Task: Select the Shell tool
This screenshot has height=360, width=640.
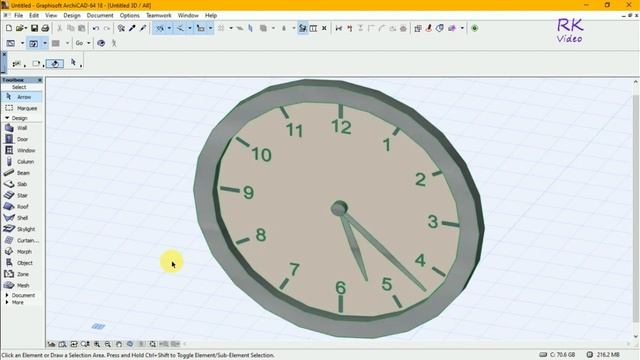Action: 22,218
